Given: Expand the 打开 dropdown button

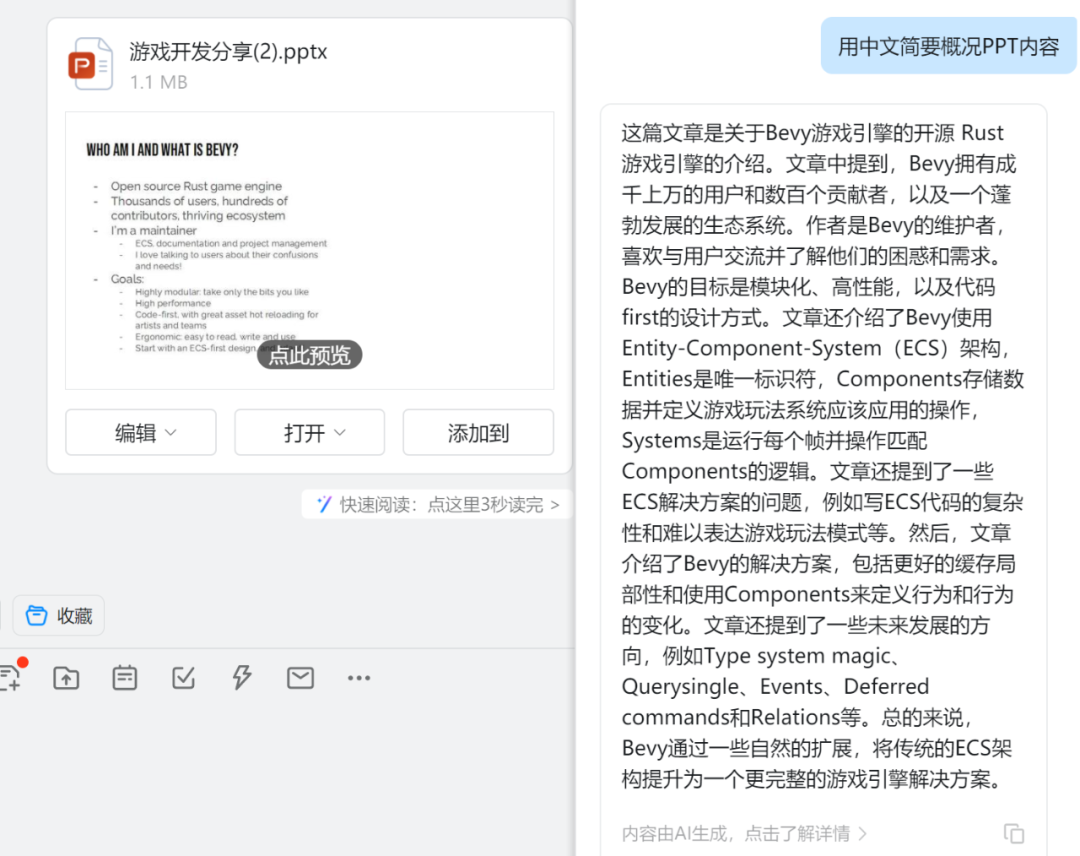Looking at the screenshot, I should pos(309,432).
